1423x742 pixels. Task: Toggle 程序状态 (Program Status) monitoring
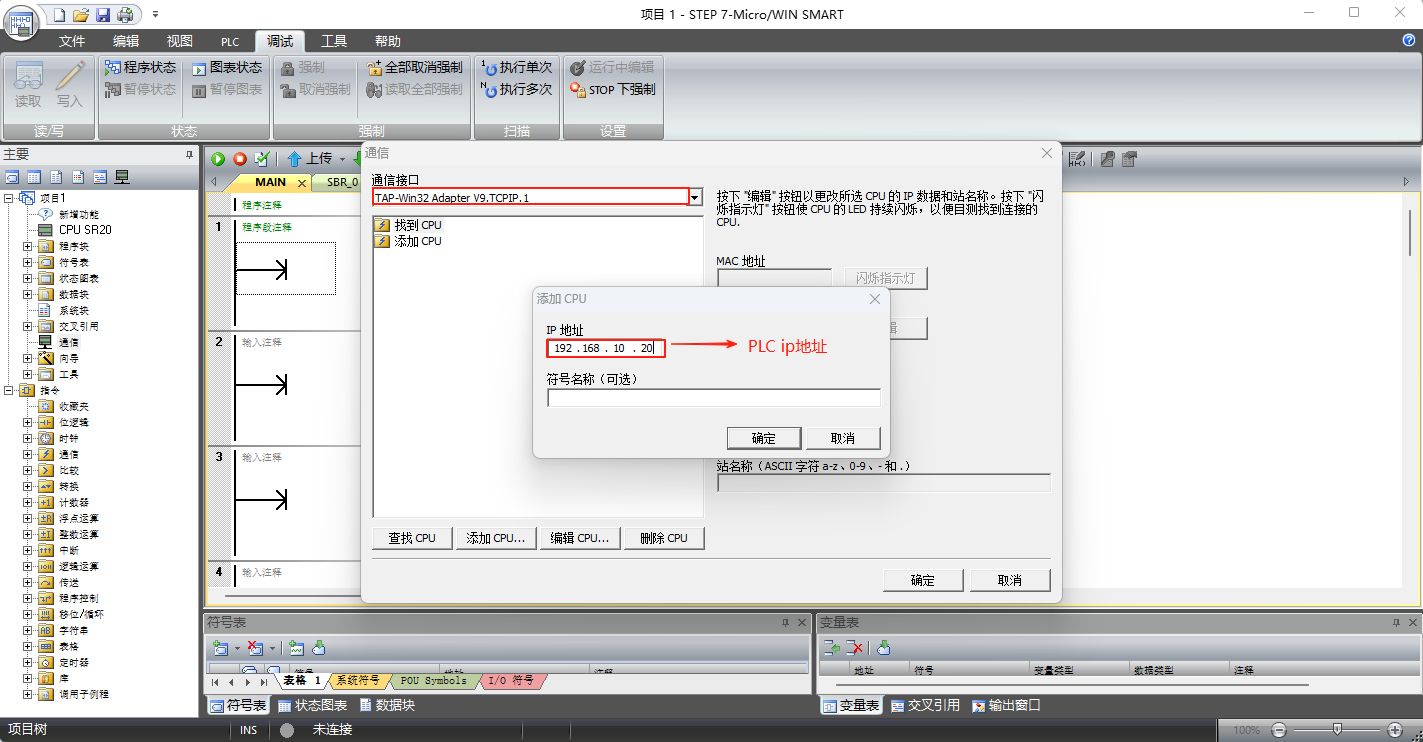(x=140, y=67)
